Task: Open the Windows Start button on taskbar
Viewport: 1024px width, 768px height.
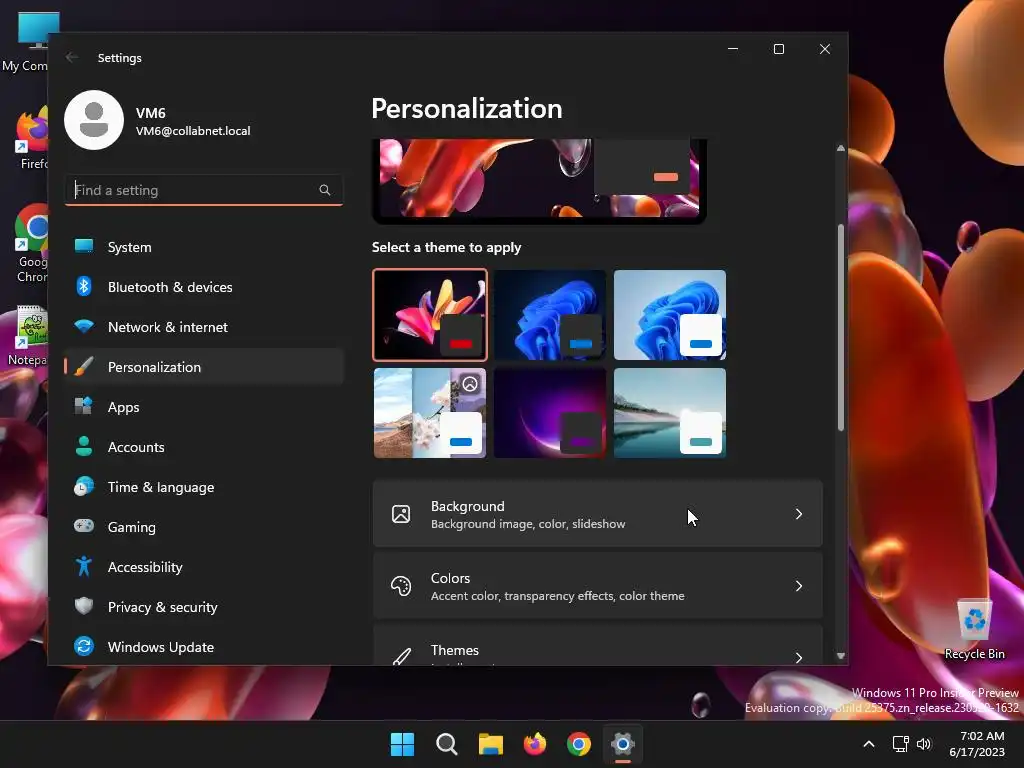Action: [x=402, y=744]
